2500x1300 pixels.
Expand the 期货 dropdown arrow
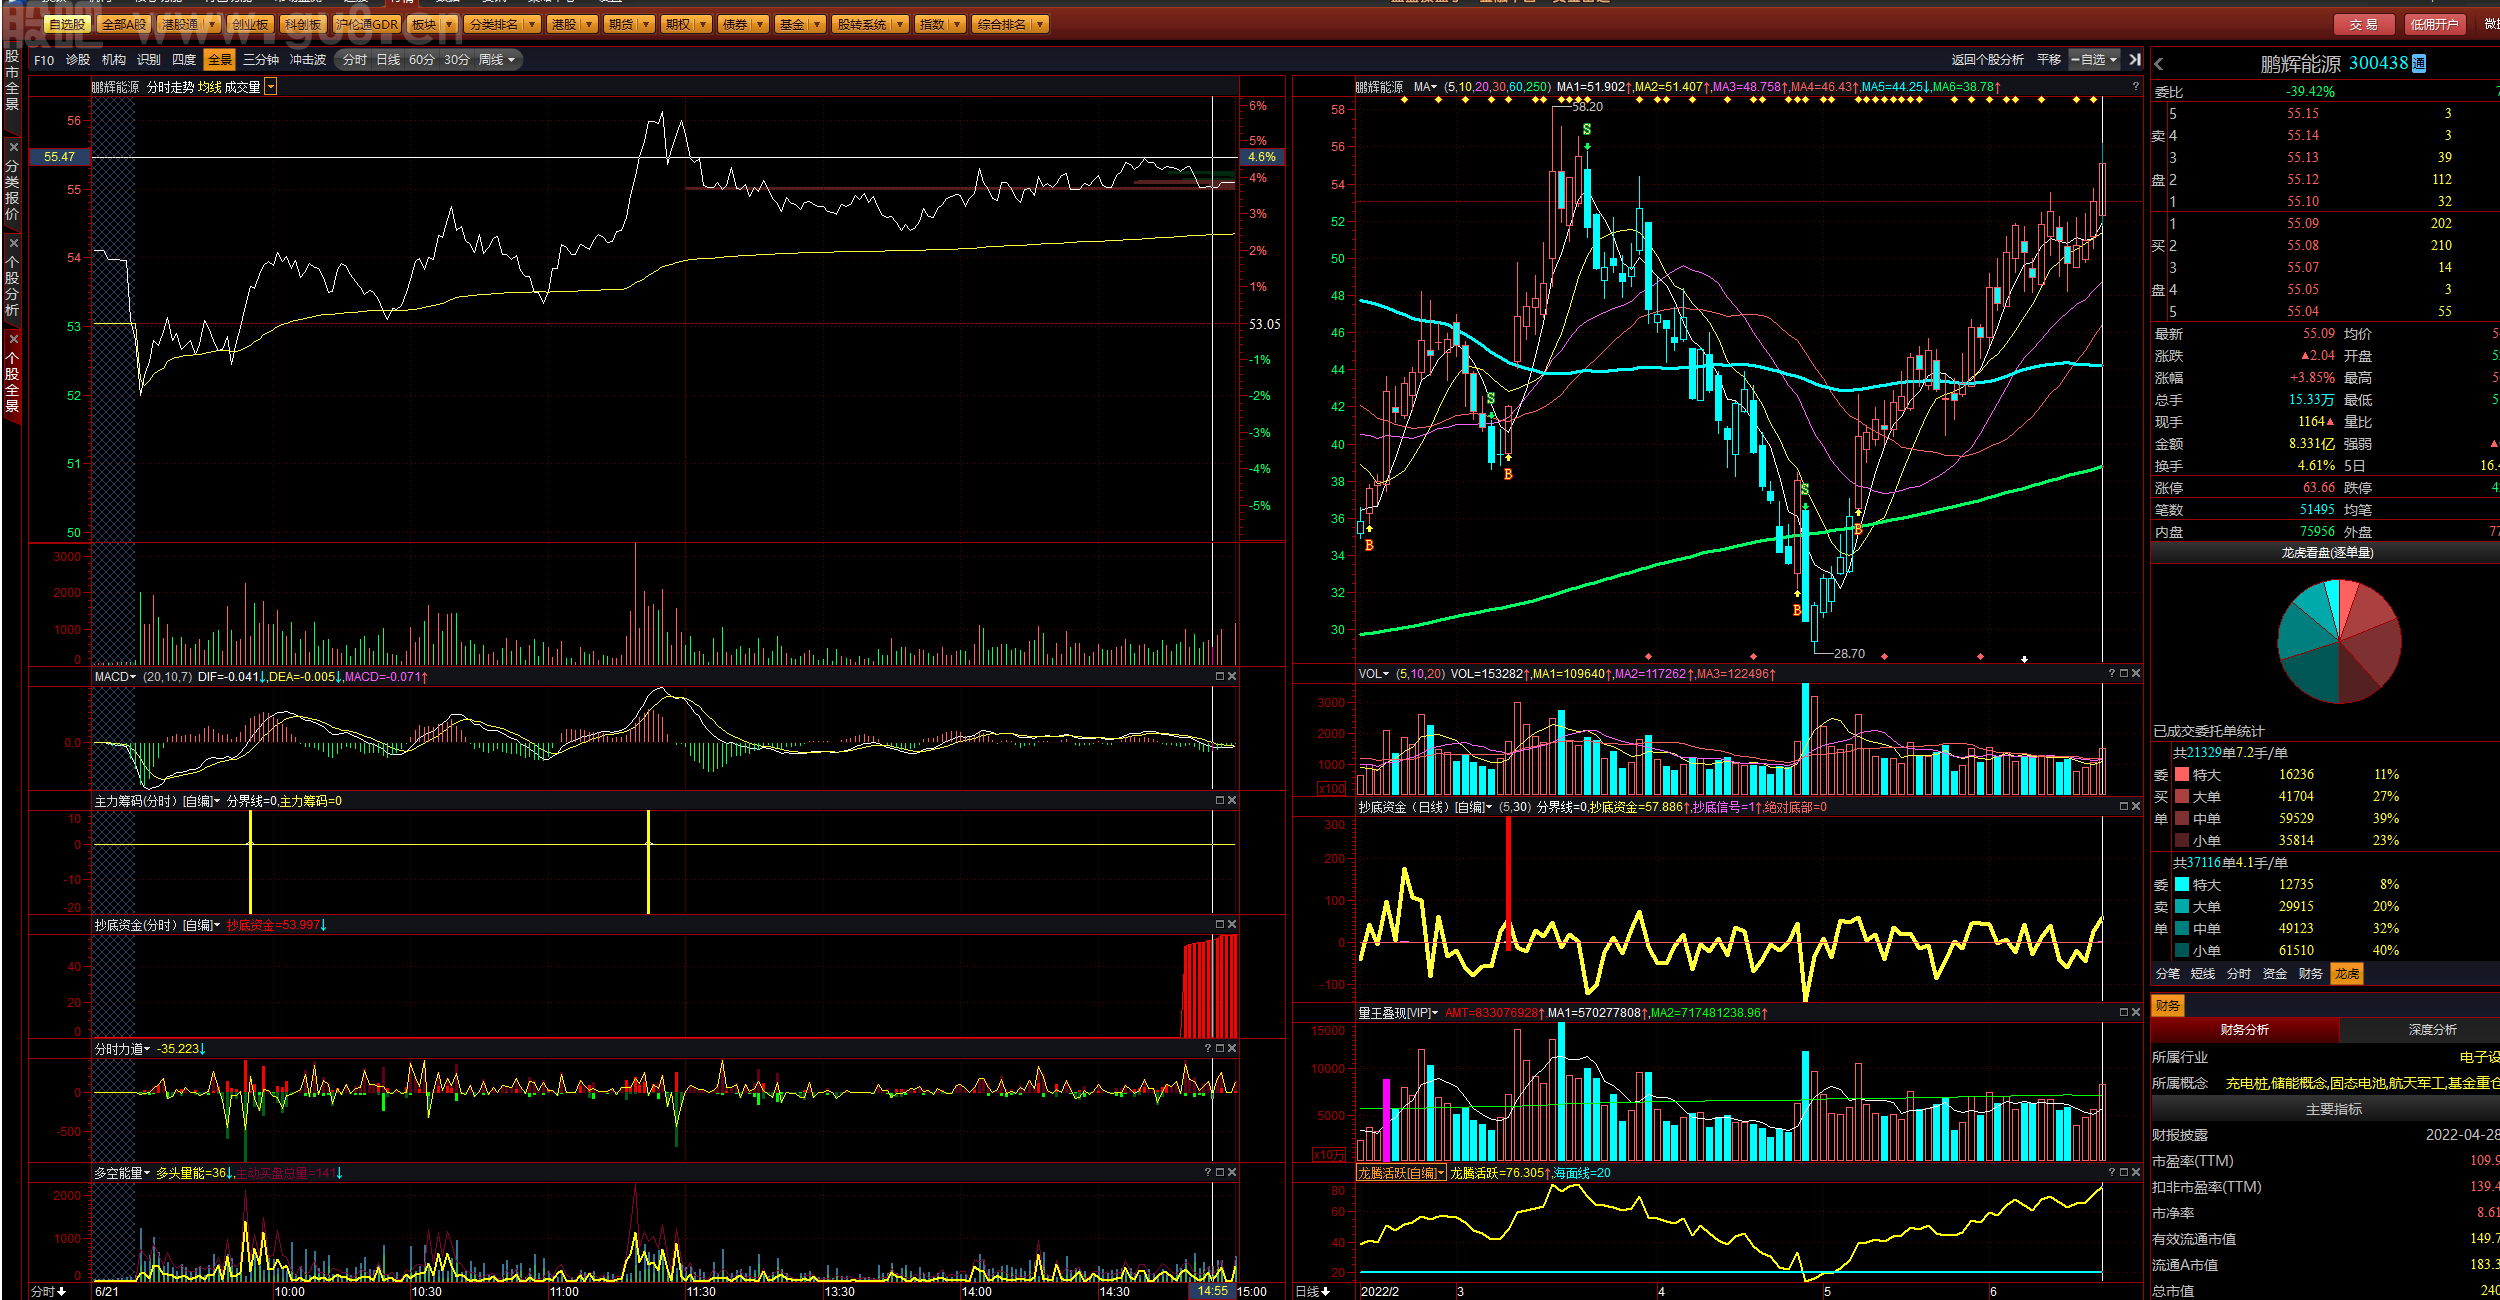click(x=646, y=24)
